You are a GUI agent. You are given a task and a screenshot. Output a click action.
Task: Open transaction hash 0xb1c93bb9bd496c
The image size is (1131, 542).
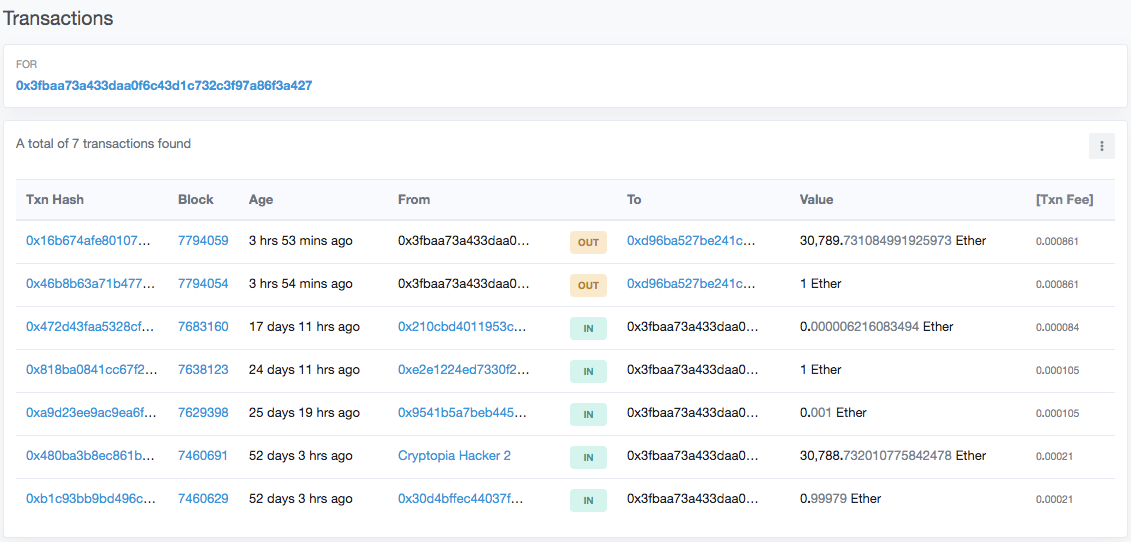coord(90,499)
